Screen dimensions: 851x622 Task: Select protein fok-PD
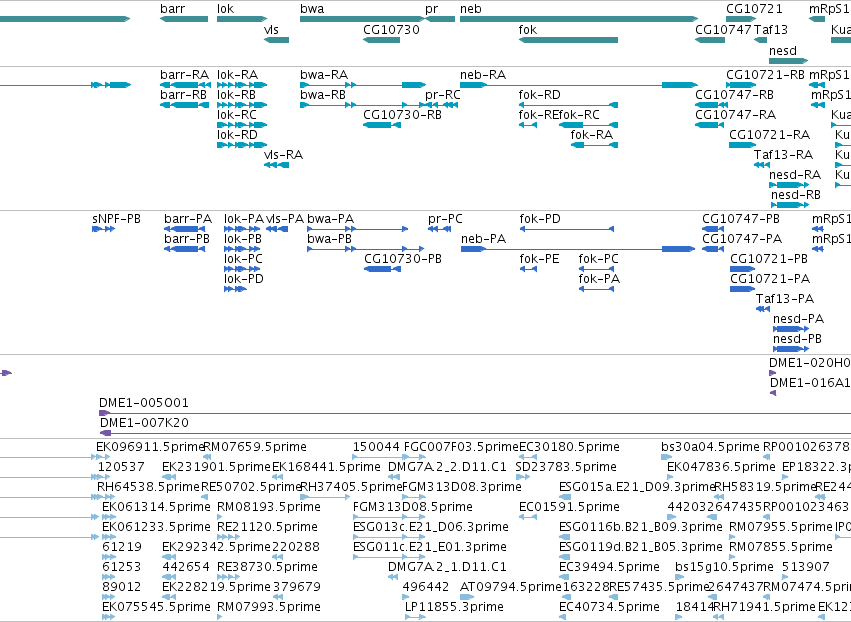[567, 229]
